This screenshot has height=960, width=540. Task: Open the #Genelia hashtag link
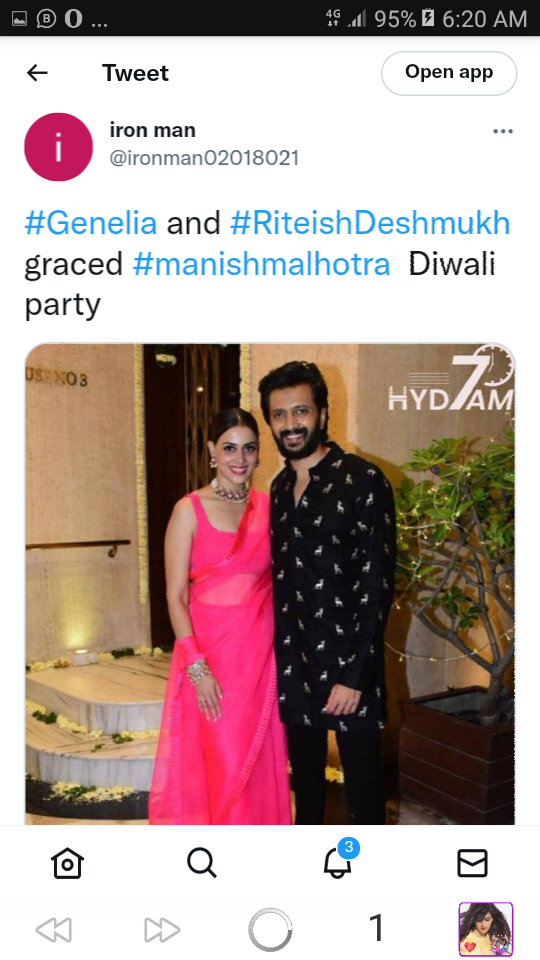click(91, 223)
